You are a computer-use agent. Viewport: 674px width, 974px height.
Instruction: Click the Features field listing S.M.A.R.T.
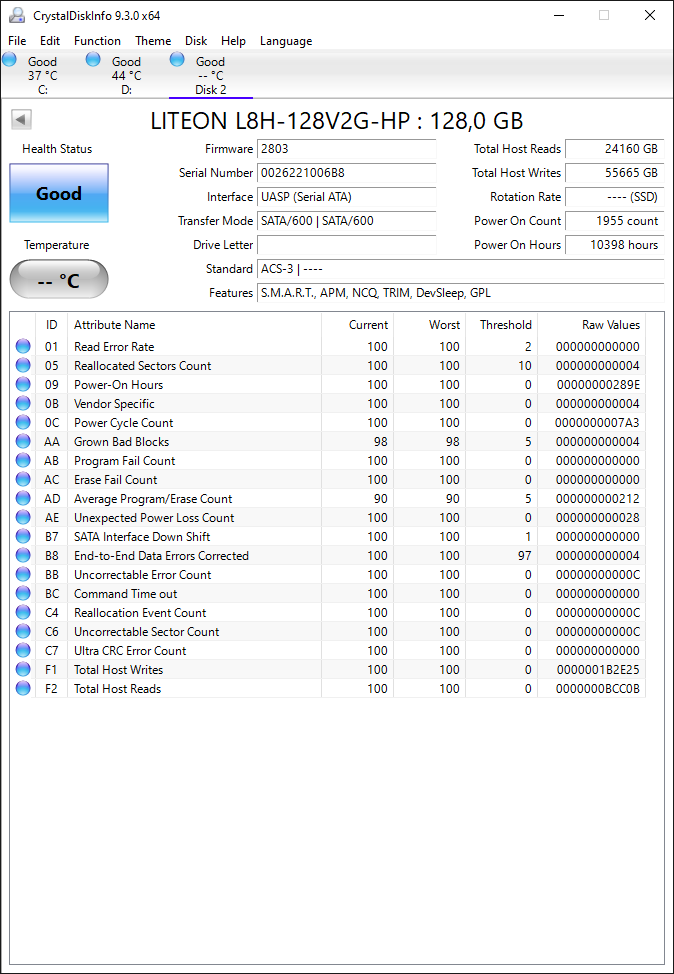point(460,293)
